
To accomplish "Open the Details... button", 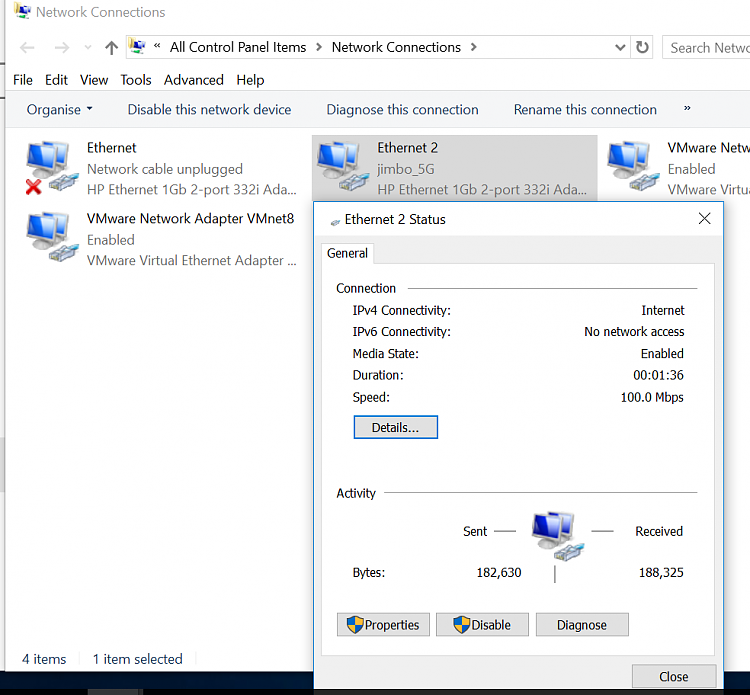I will (396, 427).
